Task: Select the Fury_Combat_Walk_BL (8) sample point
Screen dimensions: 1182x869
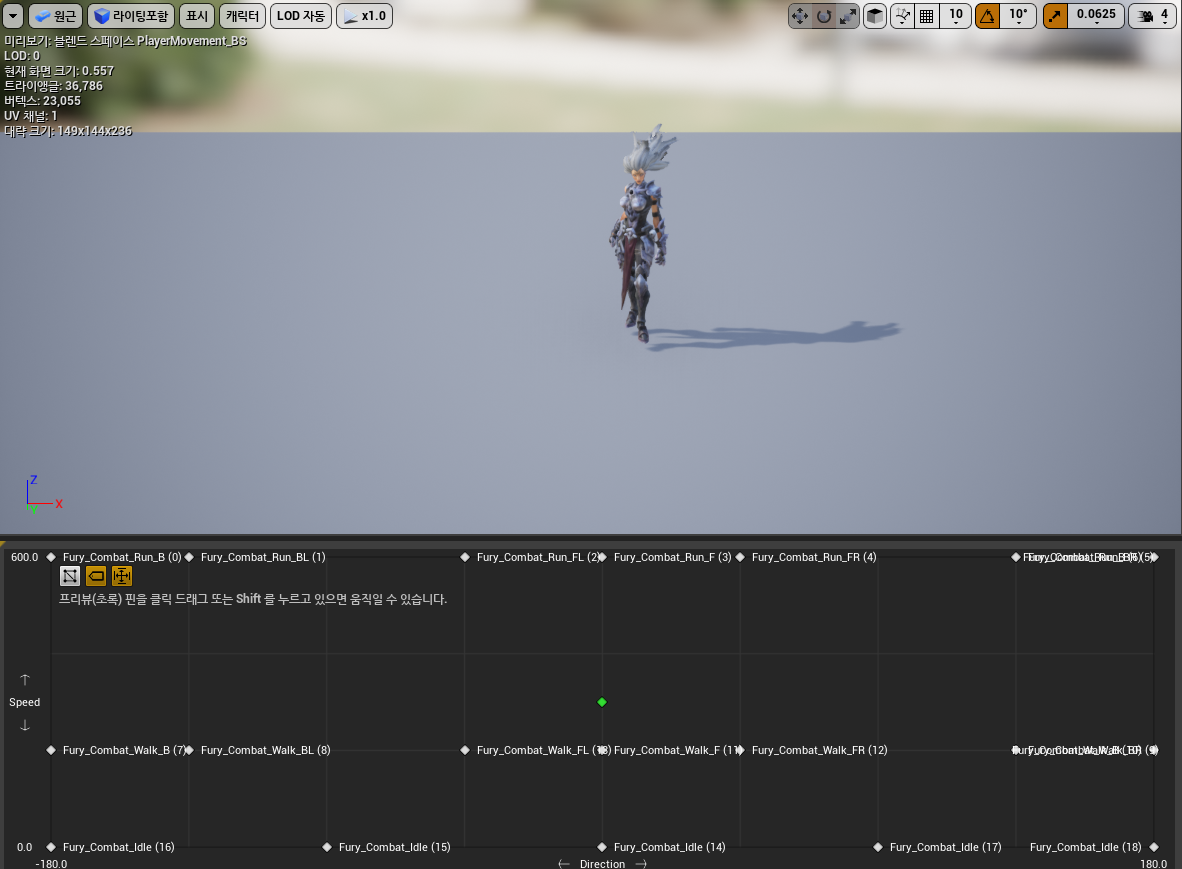Action: click(189, 750)
